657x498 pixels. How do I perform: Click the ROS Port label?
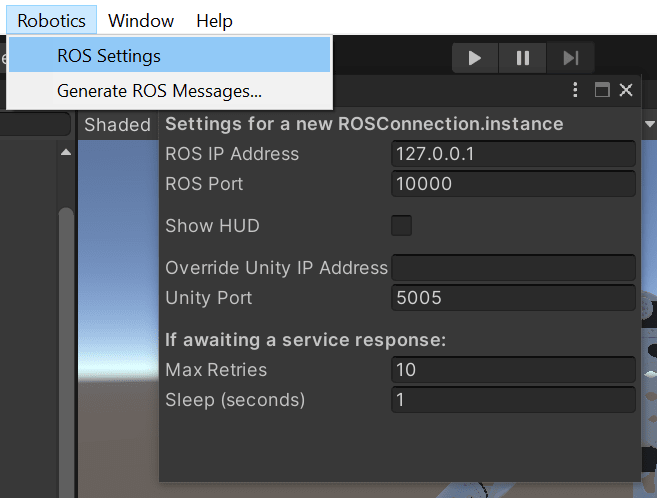click(204, 183)
